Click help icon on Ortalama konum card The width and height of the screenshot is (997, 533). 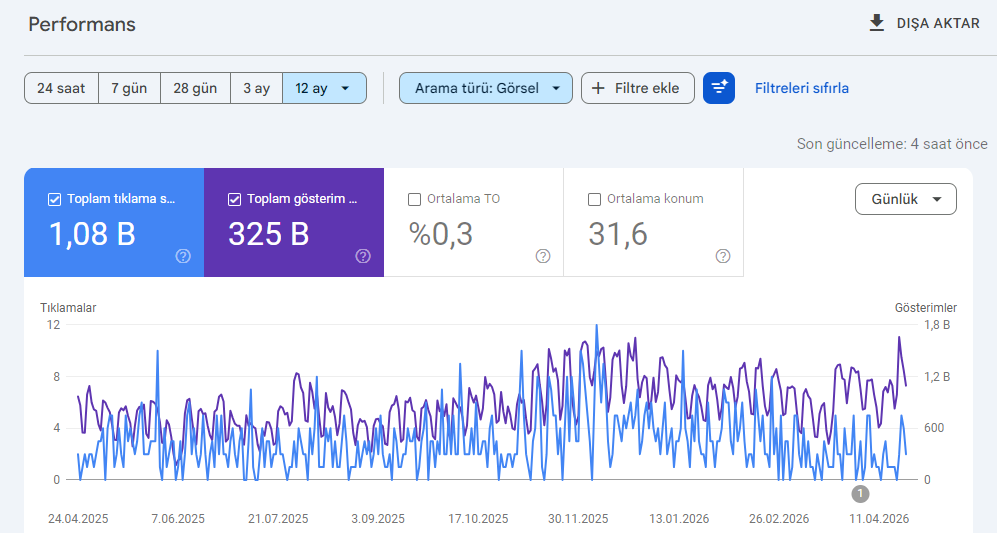(x=723, y=256)
